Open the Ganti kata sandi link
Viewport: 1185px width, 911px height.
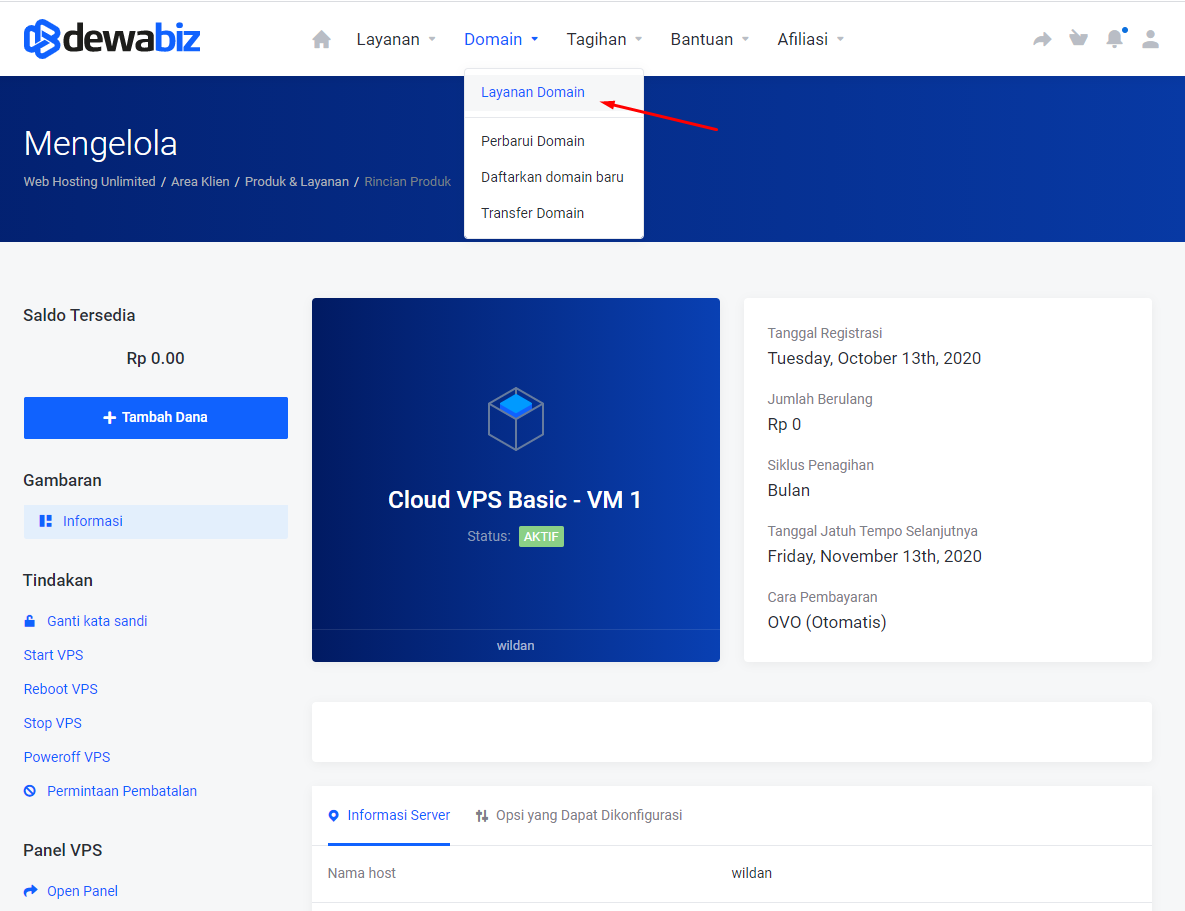(97, 621)
